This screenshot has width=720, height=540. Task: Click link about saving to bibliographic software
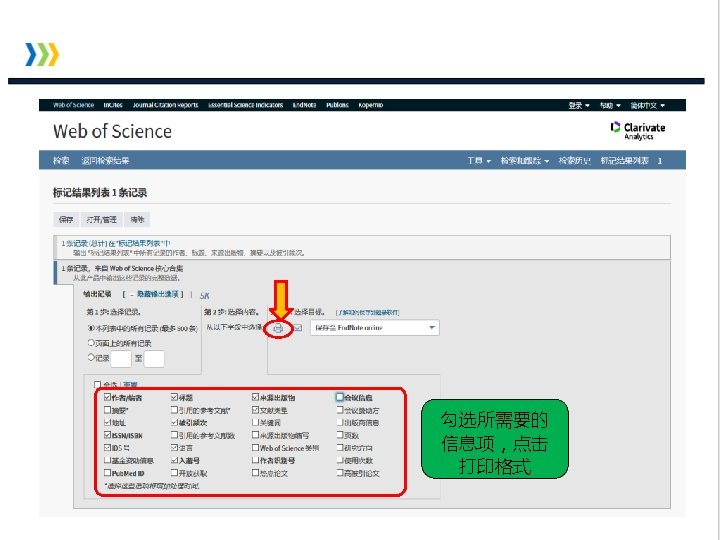point(367,312)
